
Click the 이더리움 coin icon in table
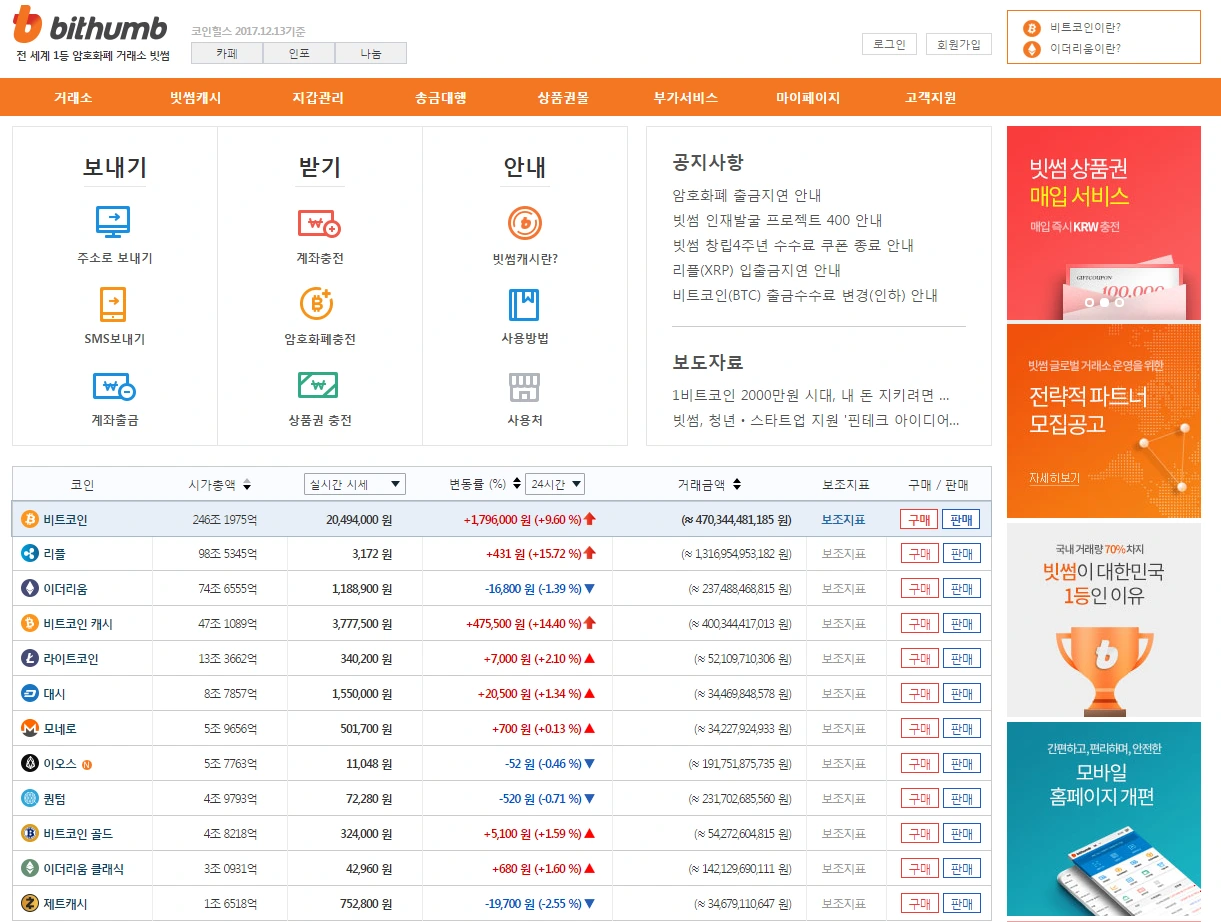coord(30,588)
